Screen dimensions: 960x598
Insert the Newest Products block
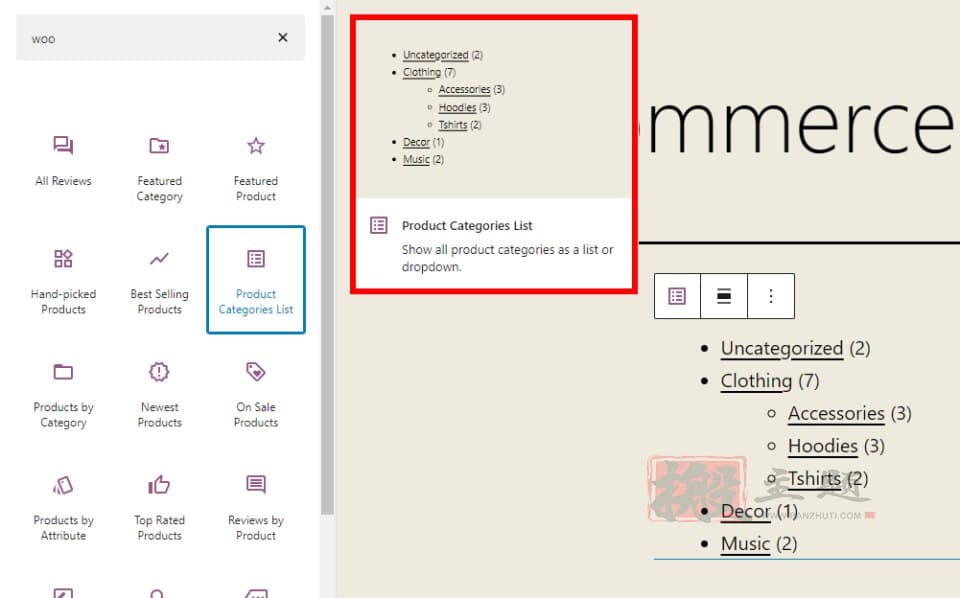[x=159, y=394]
